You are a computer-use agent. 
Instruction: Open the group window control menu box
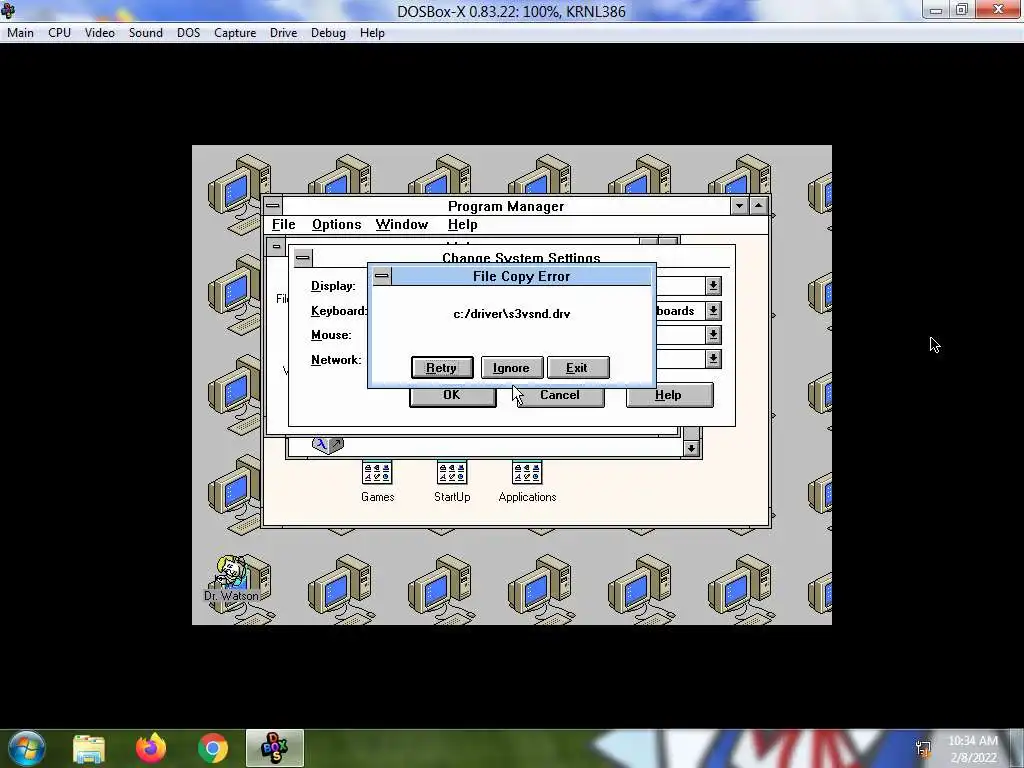click(276, 247)
